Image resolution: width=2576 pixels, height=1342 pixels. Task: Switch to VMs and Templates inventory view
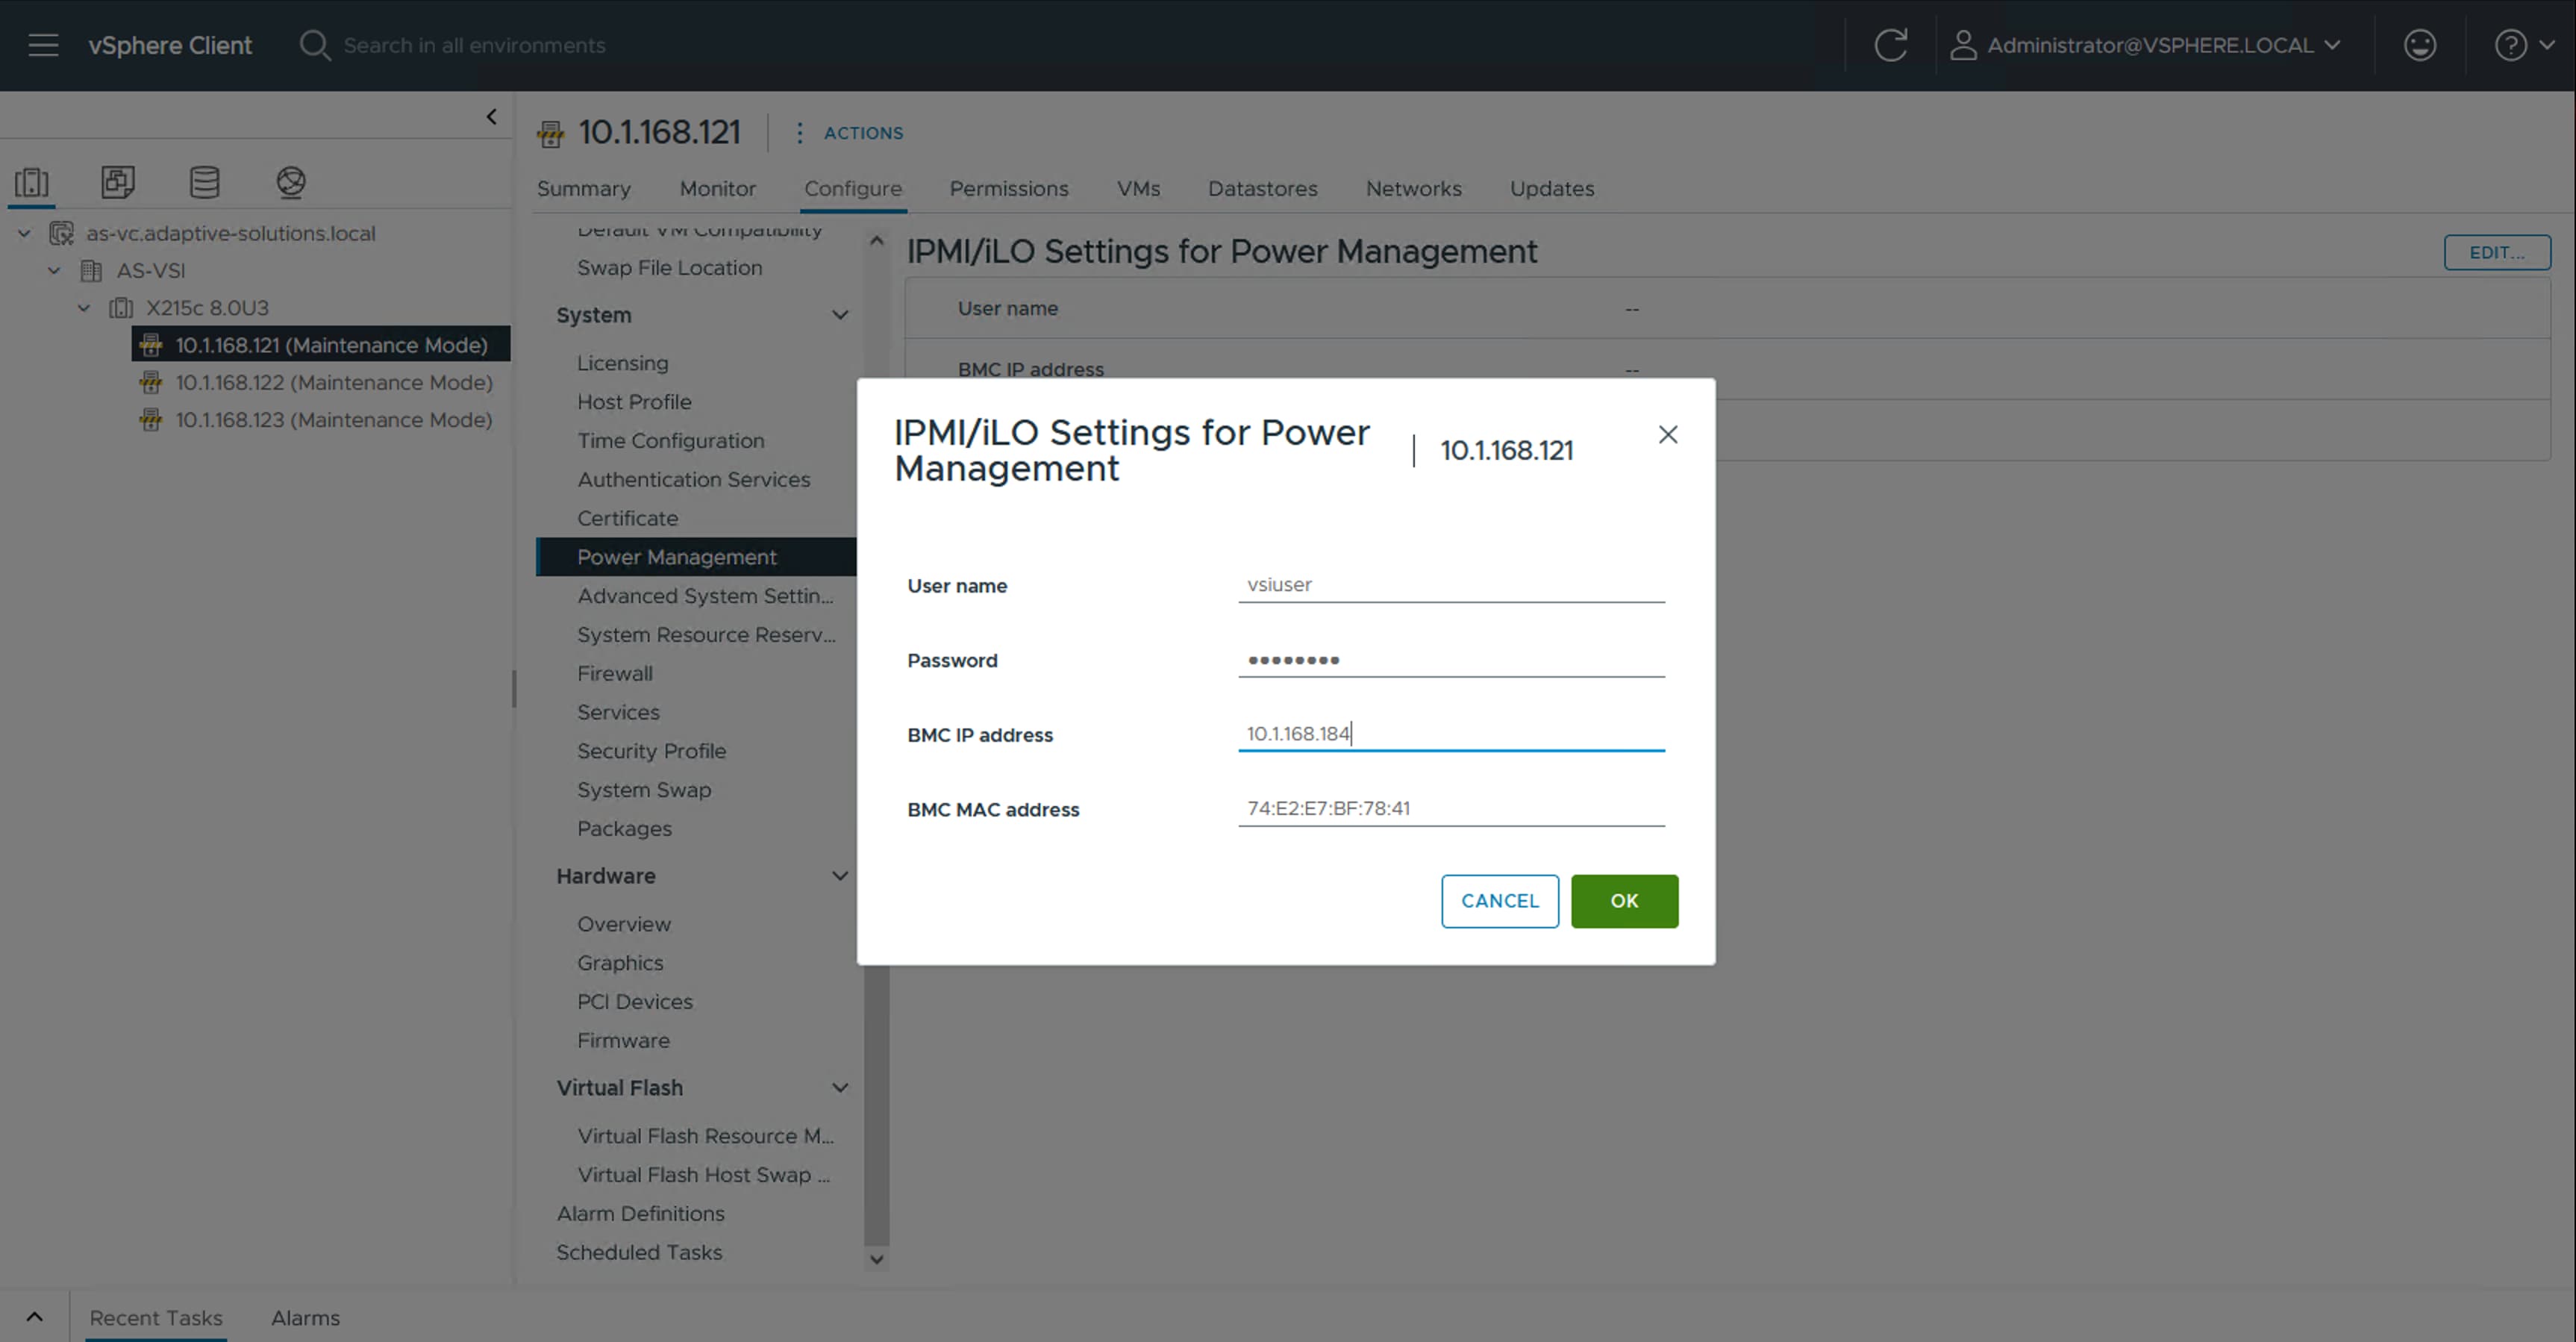[118, 182]
